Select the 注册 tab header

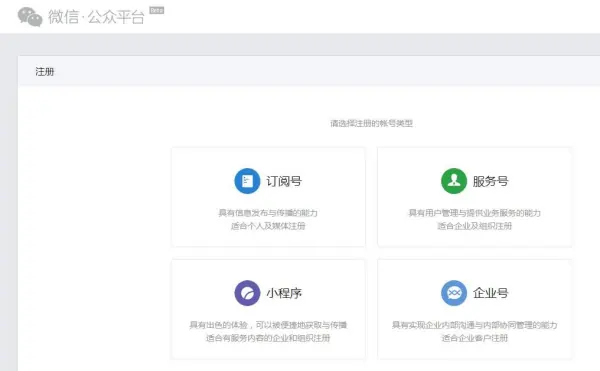tap(45, 72)
